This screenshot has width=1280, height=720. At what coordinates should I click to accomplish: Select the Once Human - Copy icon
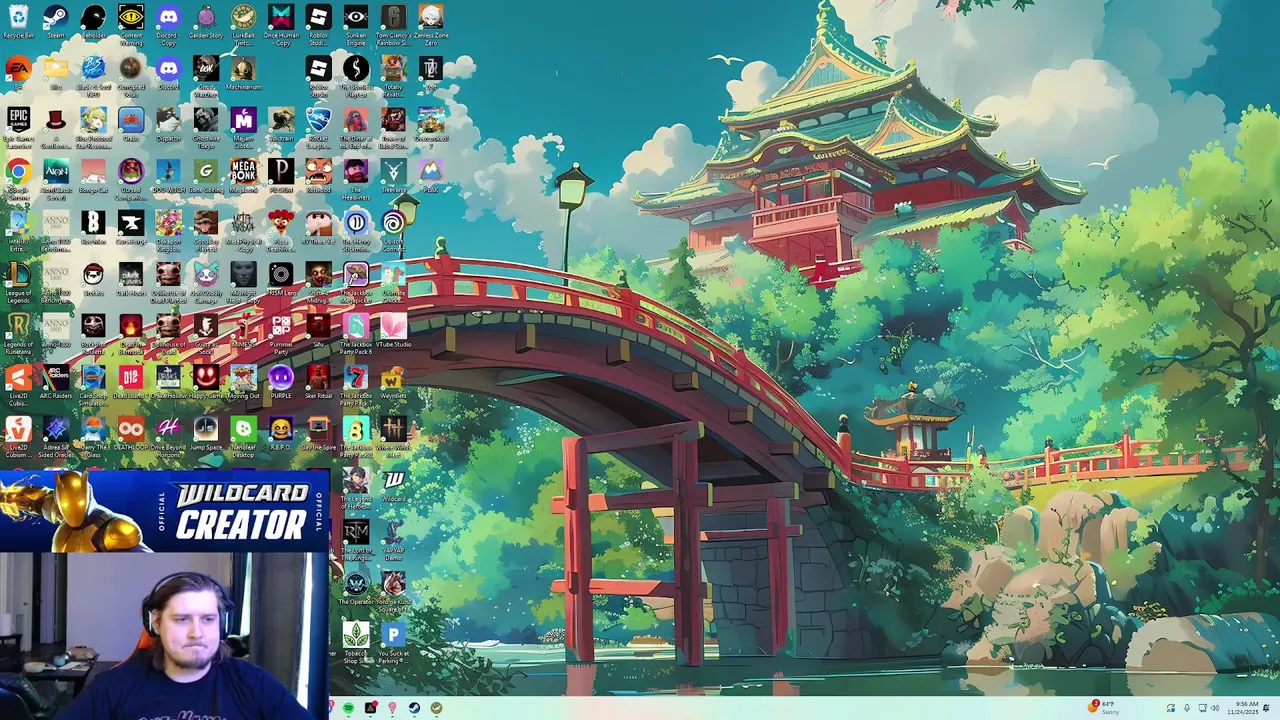point(281,25)
